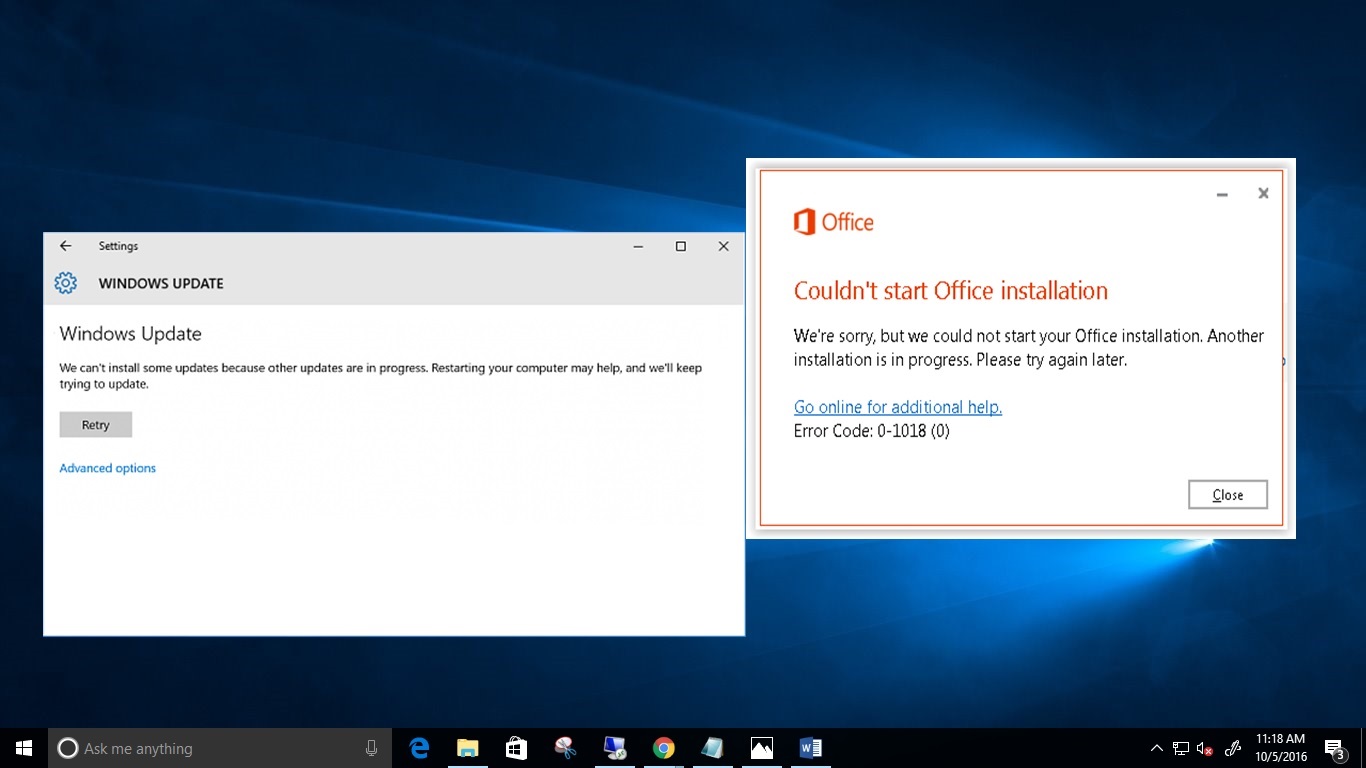The image size is (1366, 768).
Task: Open Microsoft Word from the taskbar
Action: click(810, 748)
